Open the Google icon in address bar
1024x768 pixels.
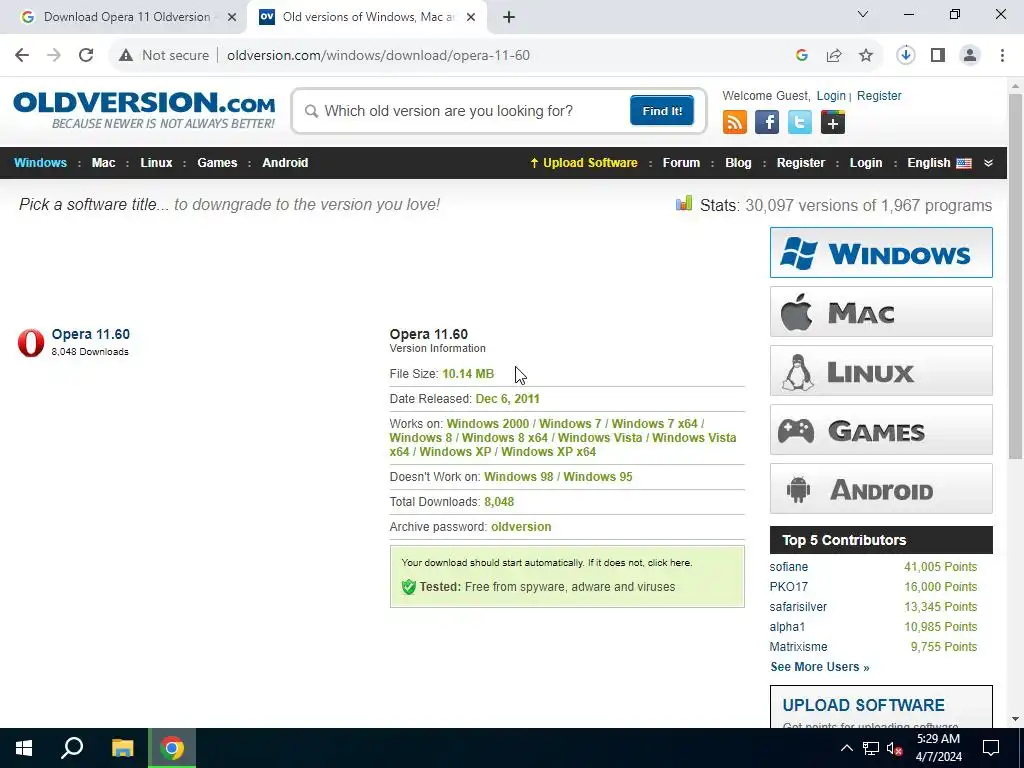click(802, 56)
